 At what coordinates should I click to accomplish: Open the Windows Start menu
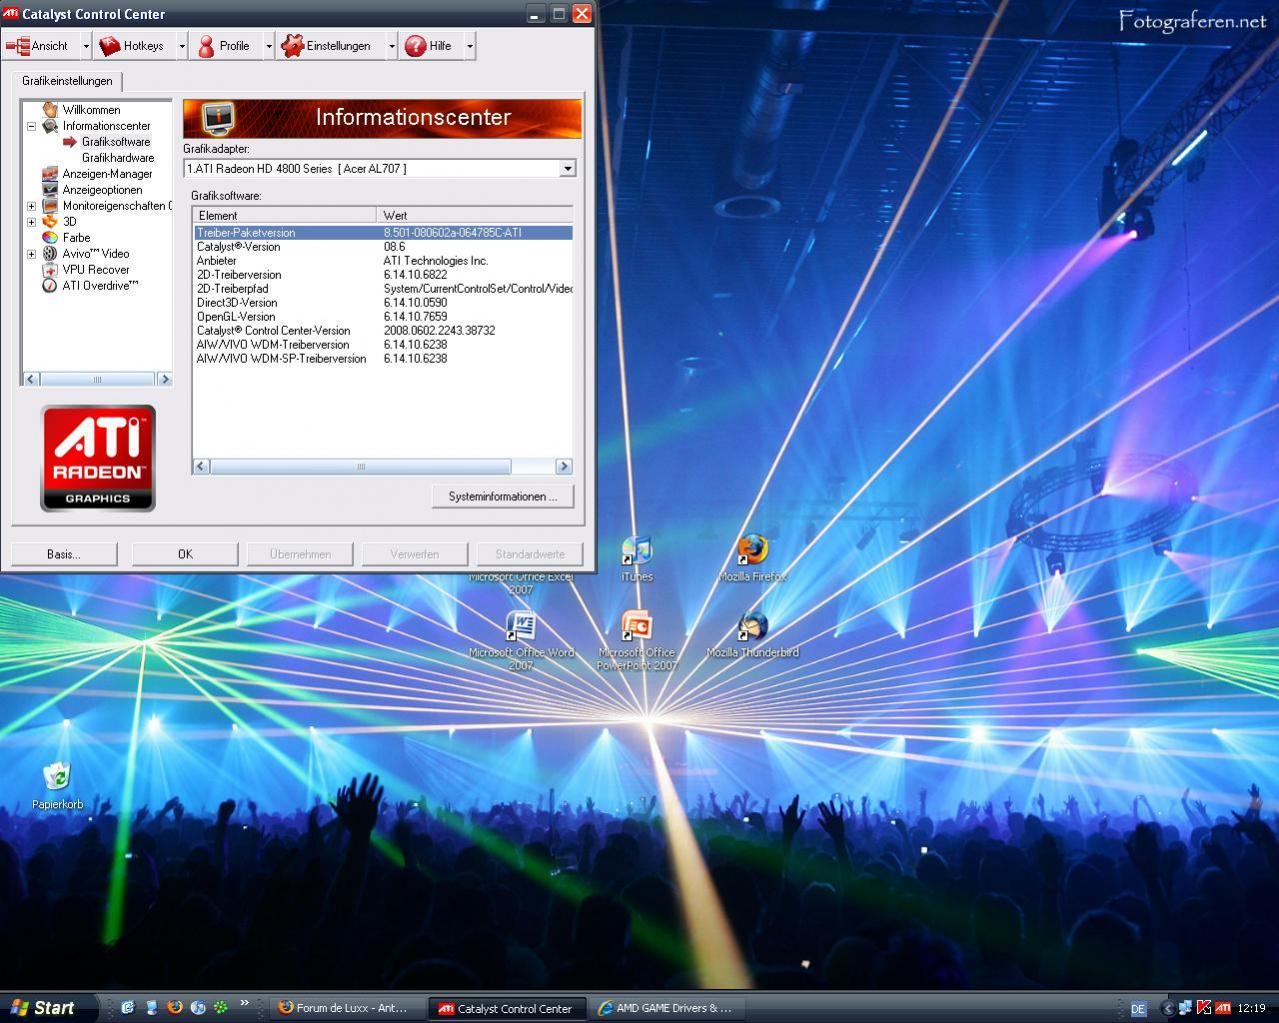48,1008
